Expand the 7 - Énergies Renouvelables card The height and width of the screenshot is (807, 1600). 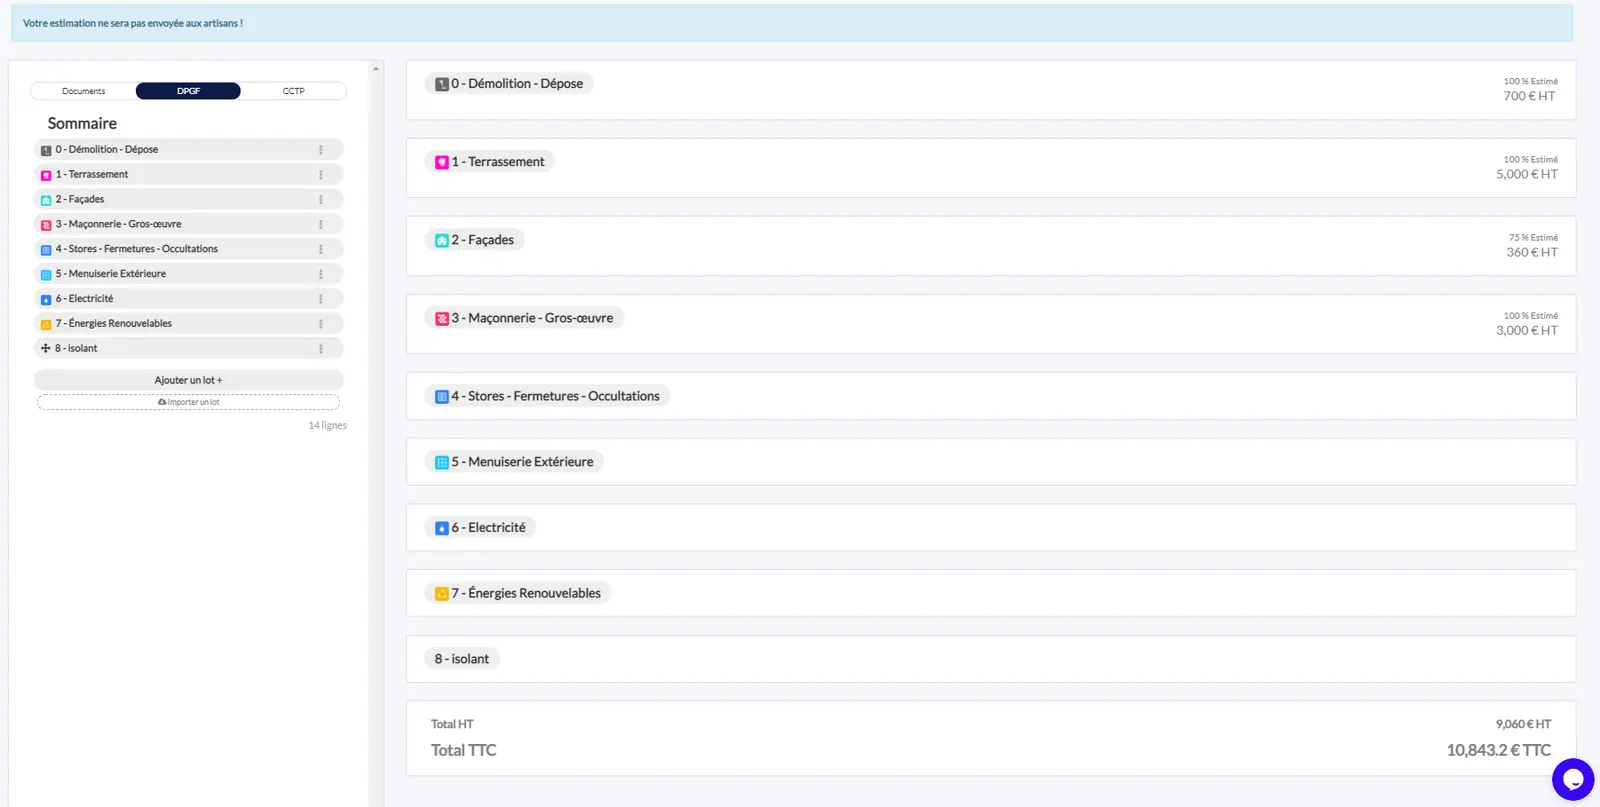(x=991, y=593)
